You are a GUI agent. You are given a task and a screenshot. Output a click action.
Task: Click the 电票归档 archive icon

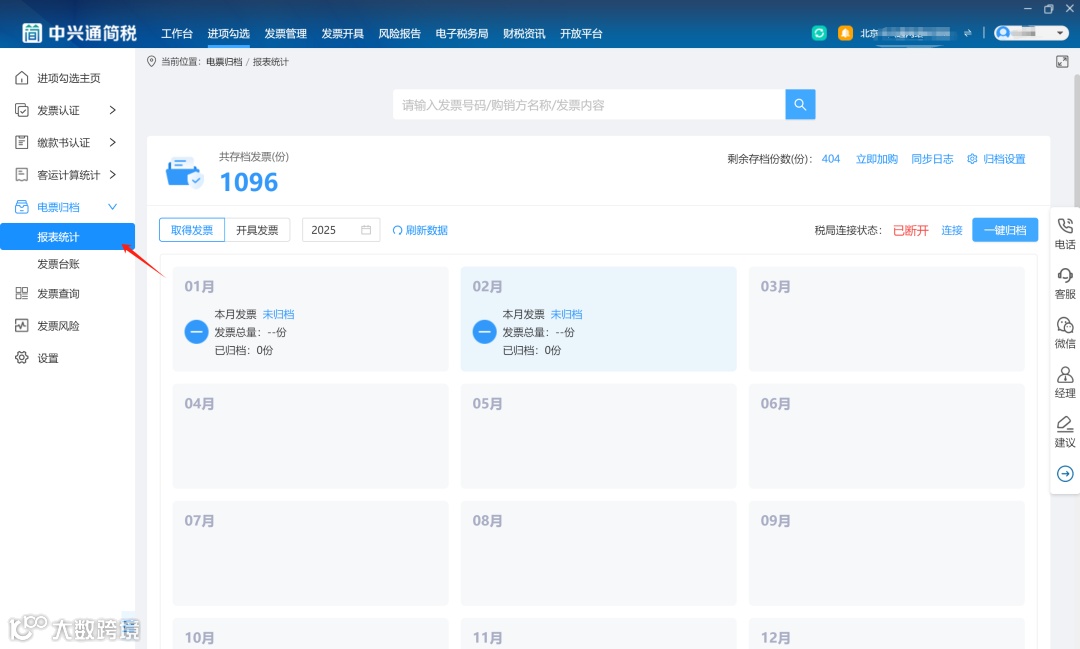pyautogui.click(x=22, y=207)
